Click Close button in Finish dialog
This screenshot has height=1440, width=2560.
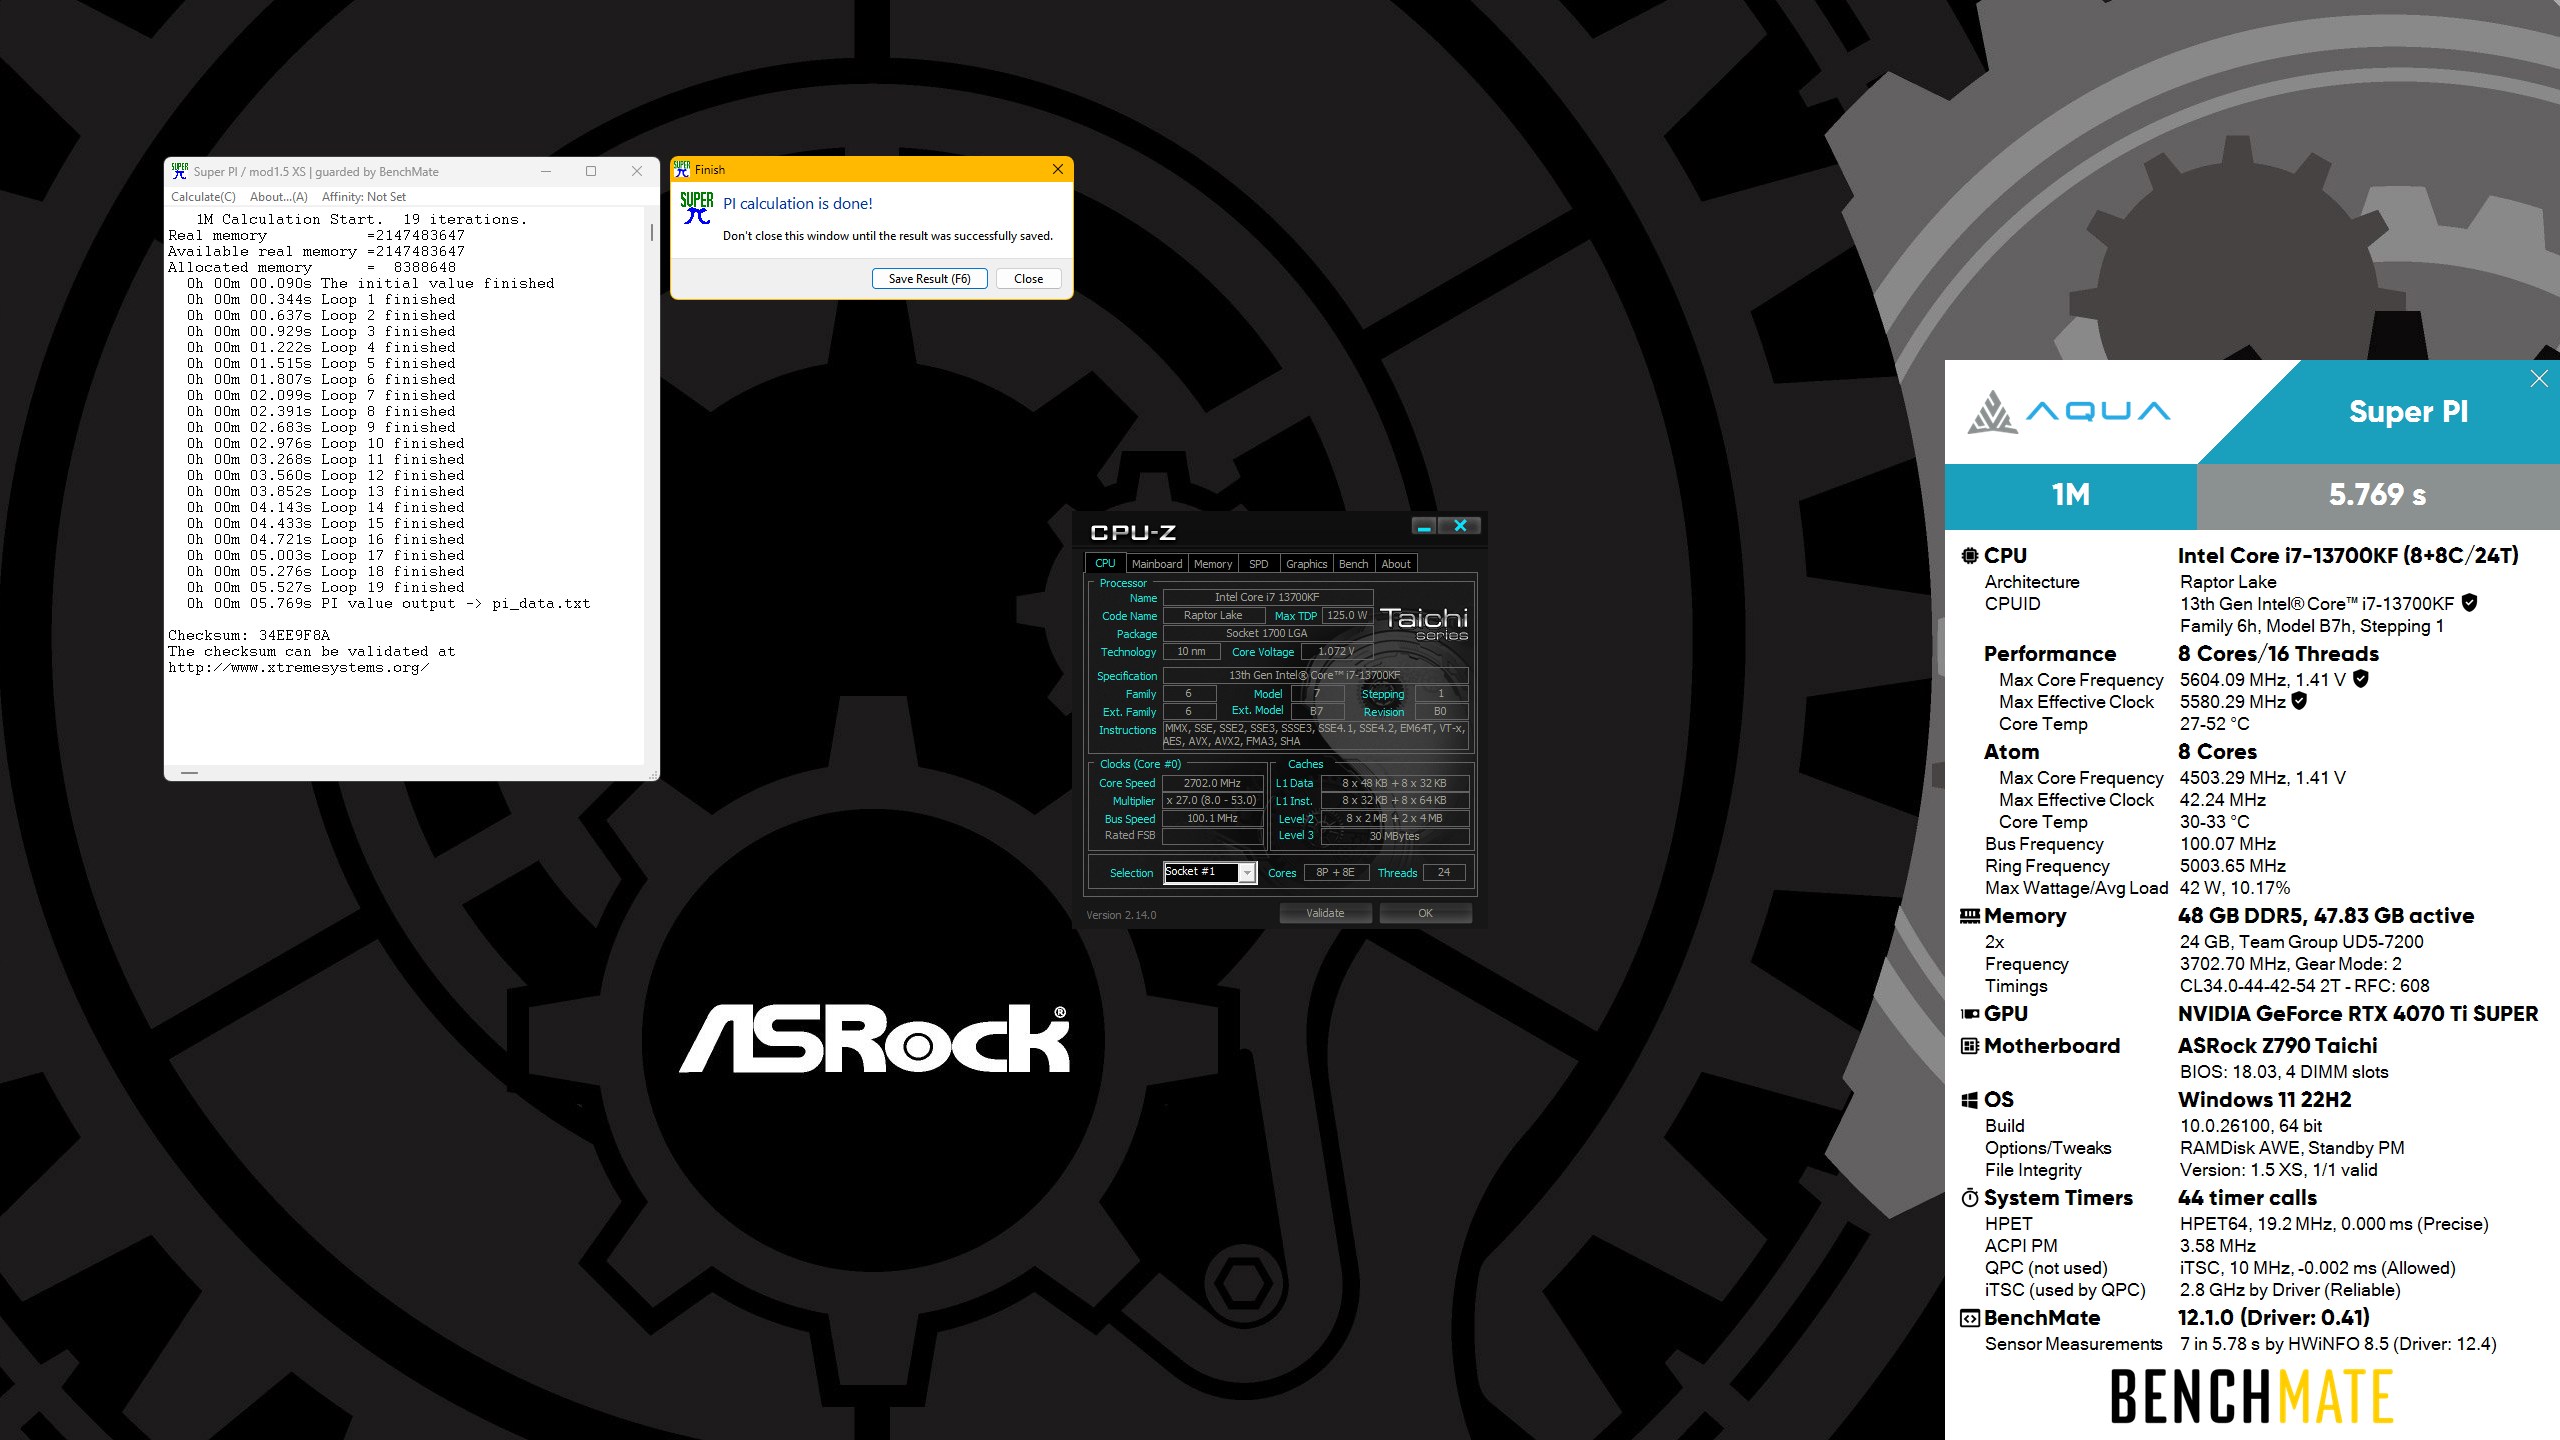1028,279
